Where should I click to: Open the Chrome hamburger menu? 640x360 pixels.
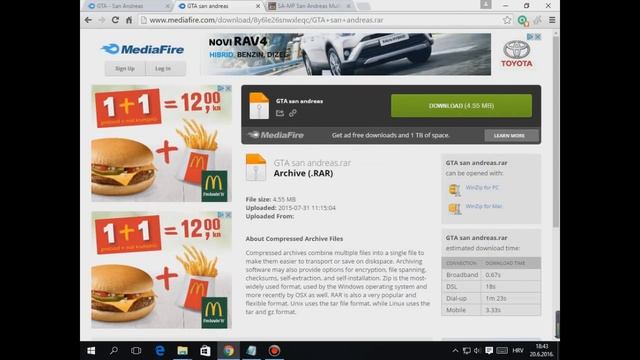pos(552,20)
